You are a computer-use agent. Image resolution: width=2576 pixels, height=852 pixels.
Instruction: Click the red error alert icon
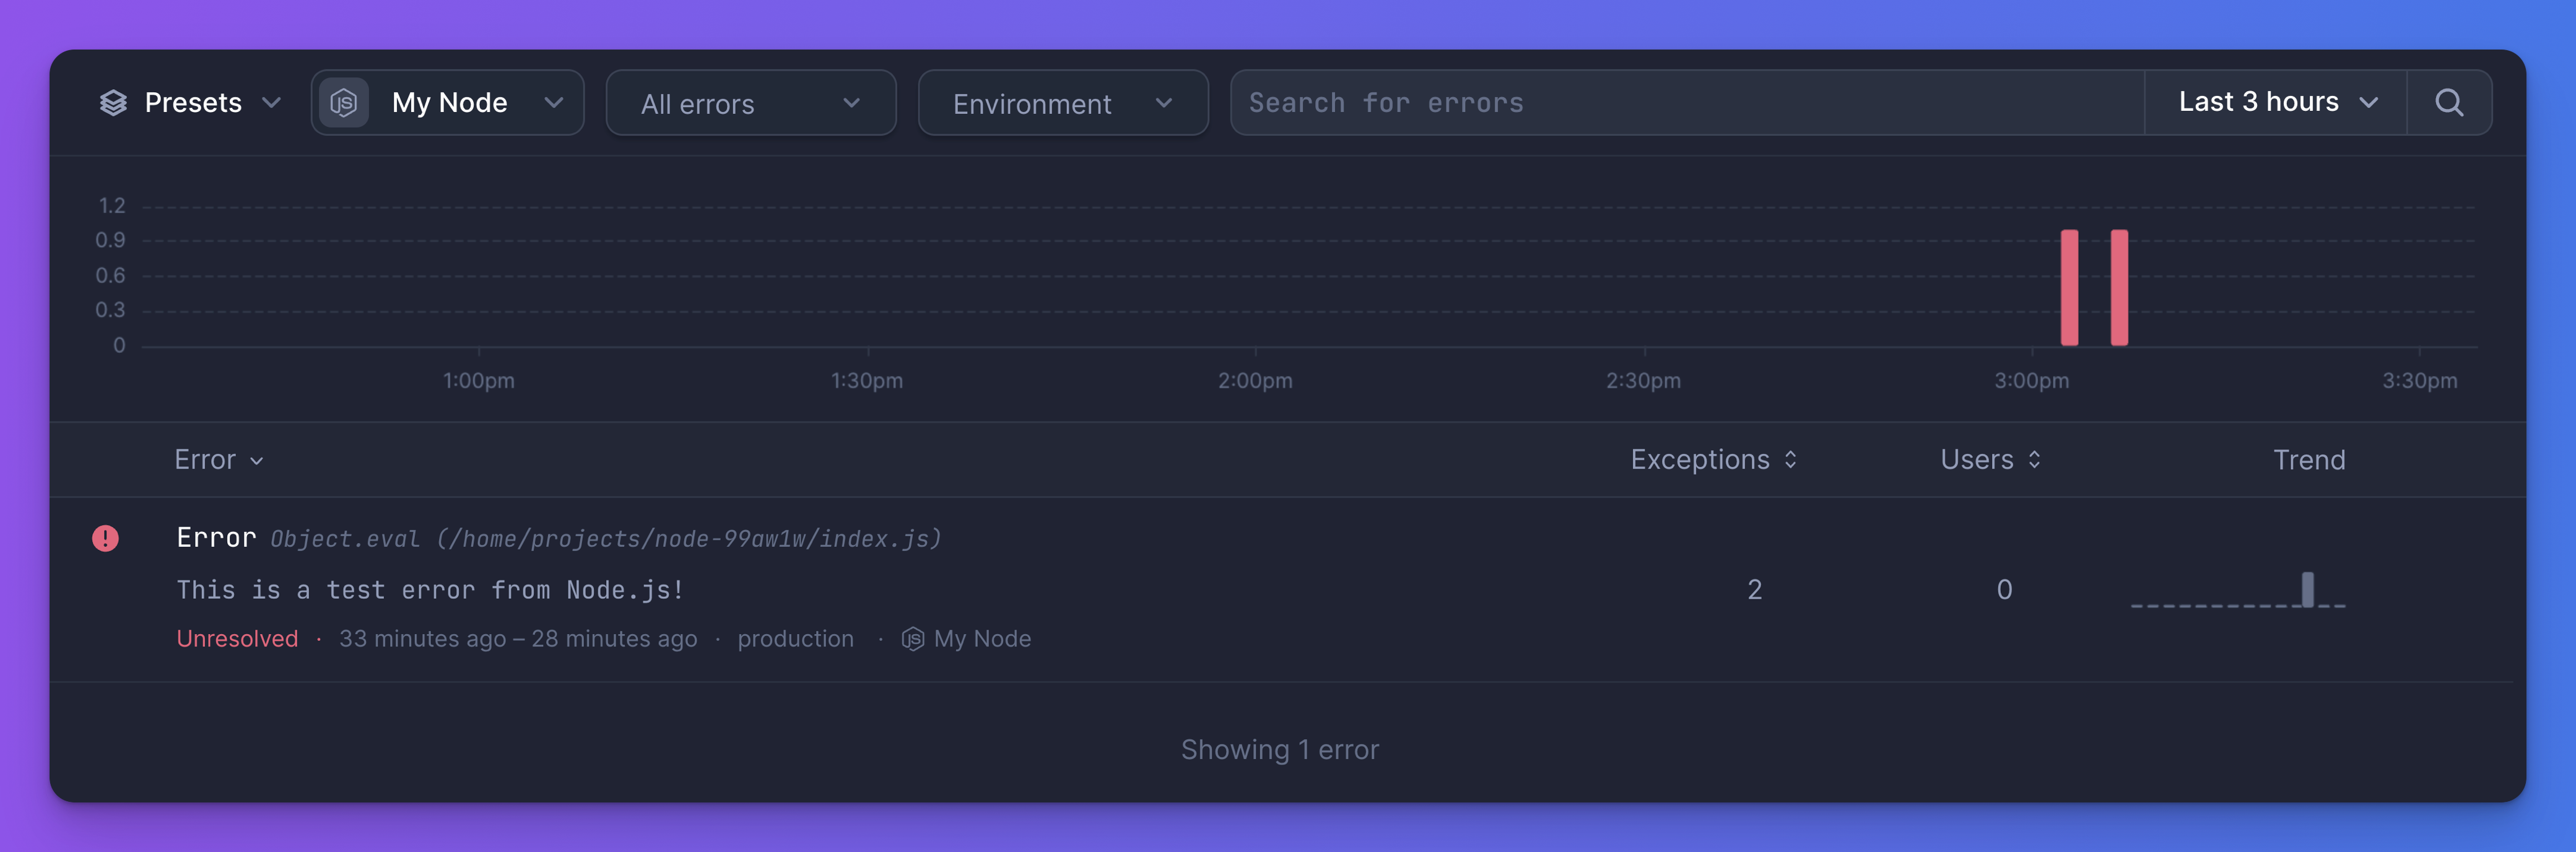105,538
